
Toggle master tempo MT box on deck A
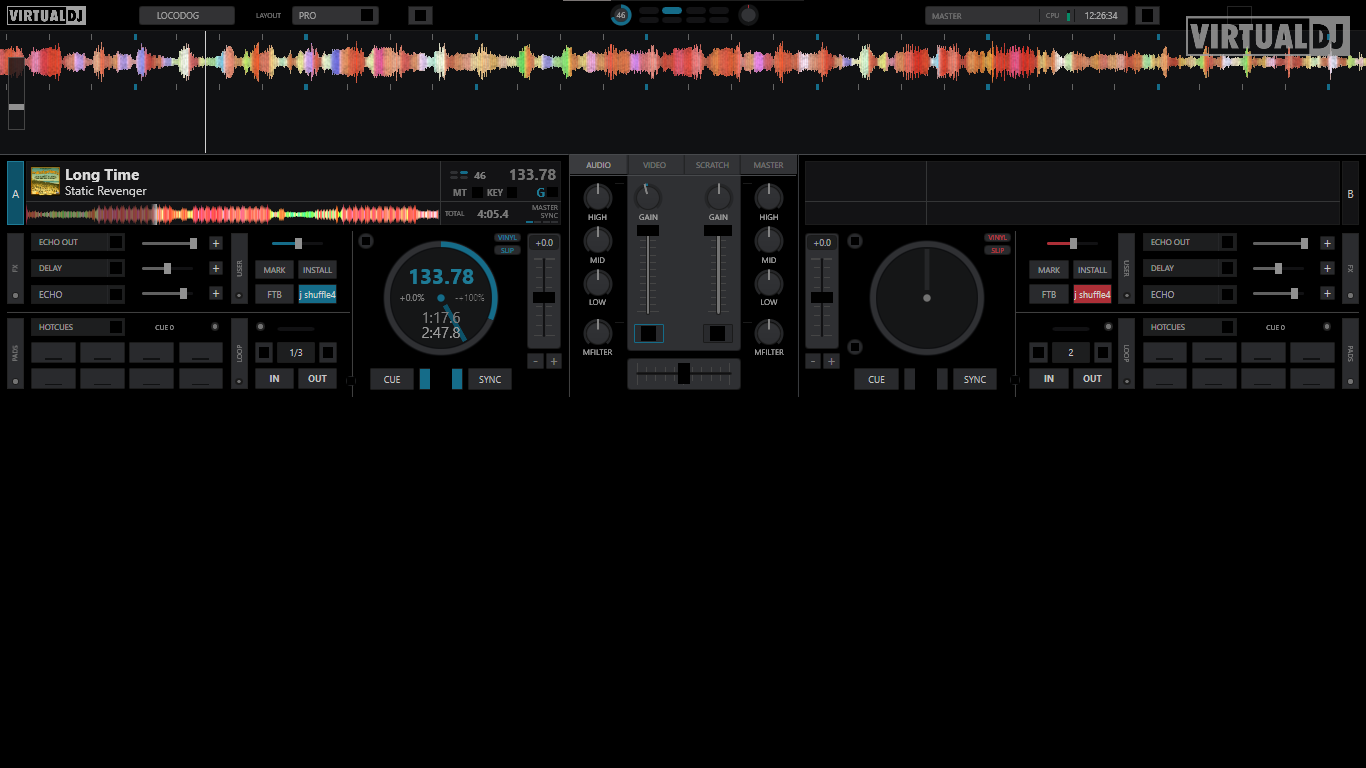point(477,192)
